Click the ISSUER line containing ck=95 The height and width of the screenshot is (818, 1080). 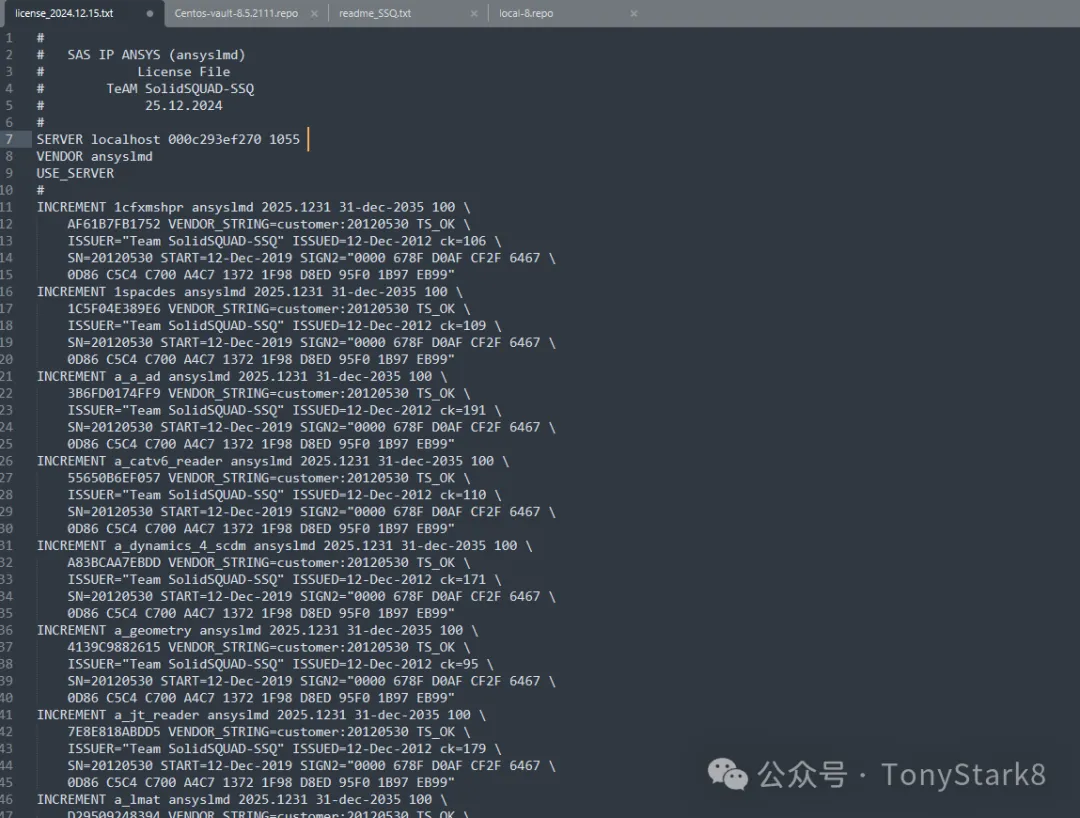(x=280, y=664)
